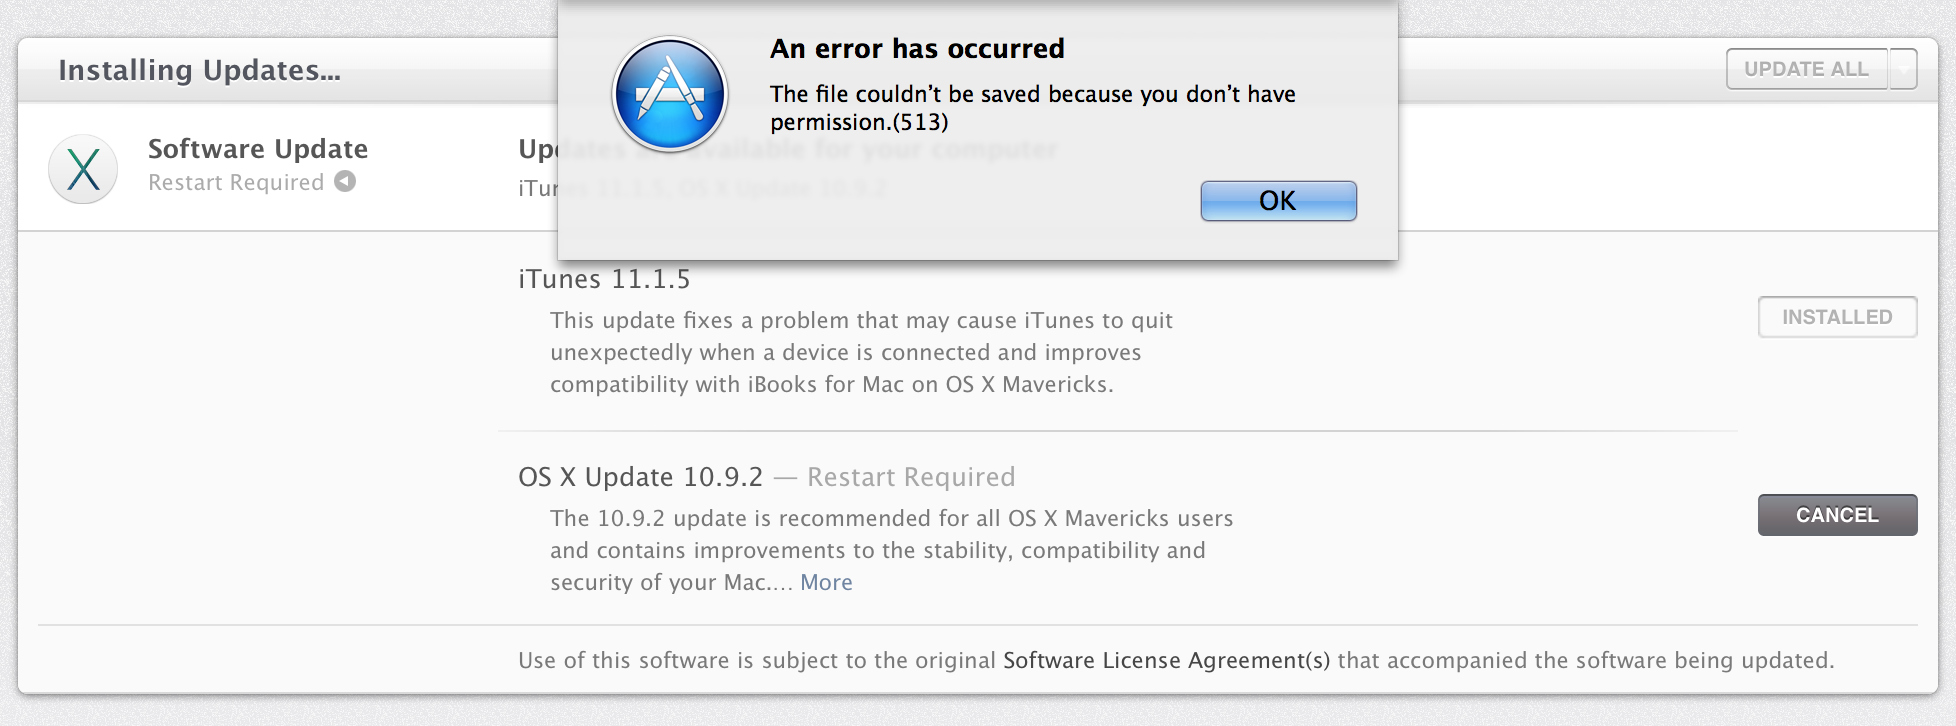Click the Restart Required text beside OS X Update
The width and height of the screenshot is (1956, 726).
point(911,477)
